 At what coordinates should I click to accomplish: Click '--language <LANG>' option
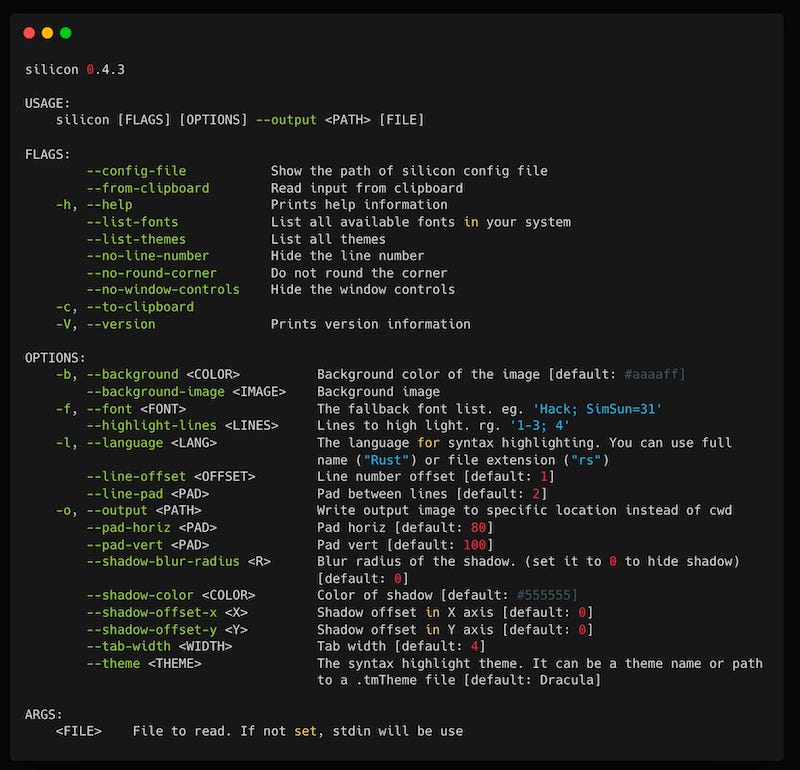[x=152, y=443]
